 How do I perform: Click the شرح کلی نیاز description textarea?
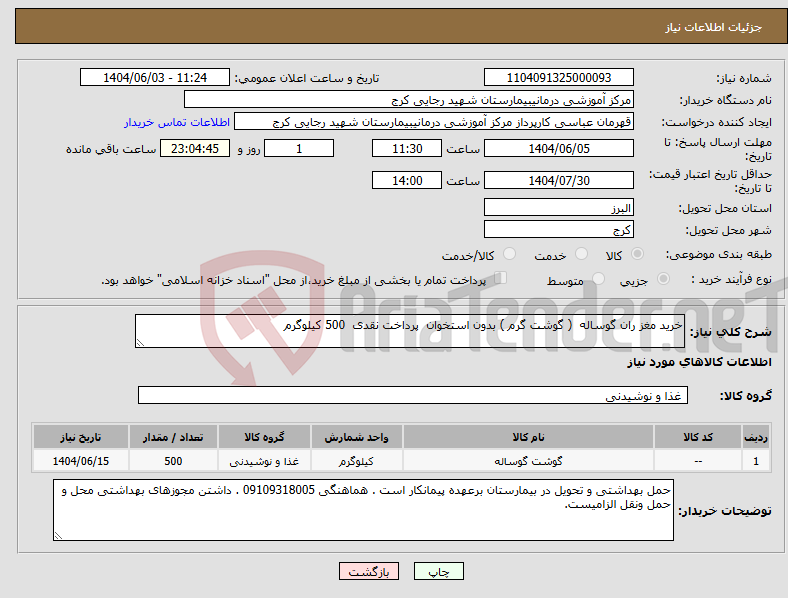[x=410, y=331]
